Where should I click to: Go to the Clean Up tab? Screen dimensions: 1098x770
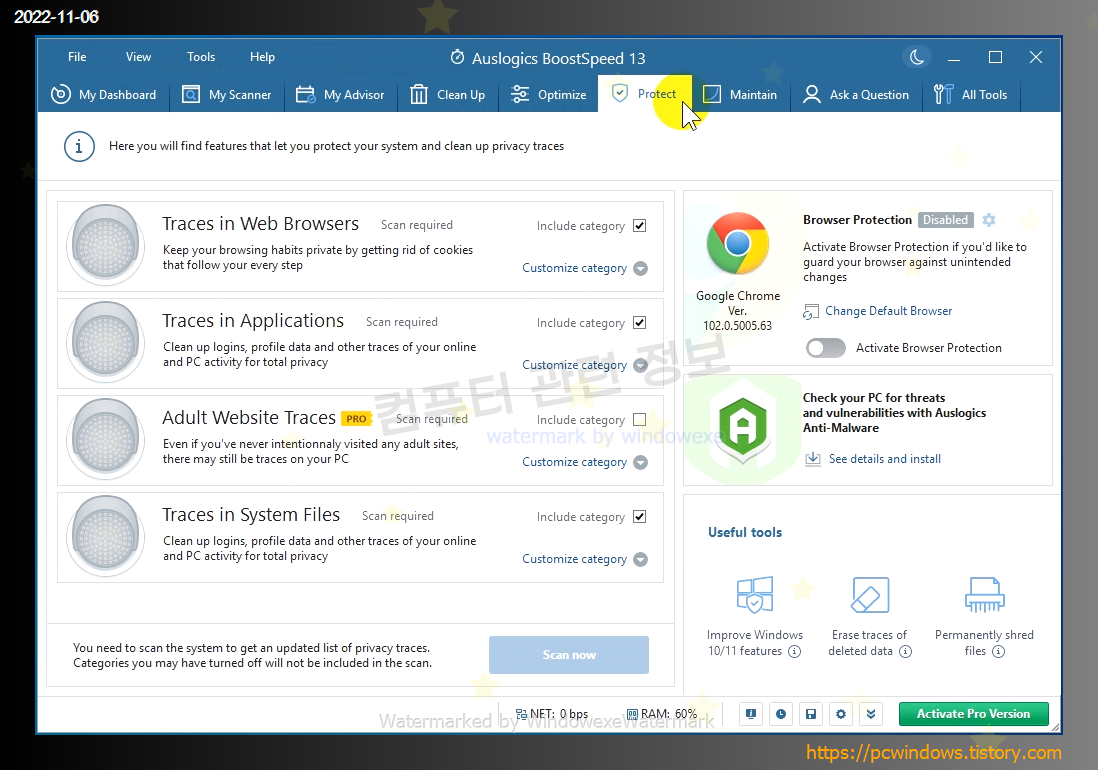(x=447, y=94)
